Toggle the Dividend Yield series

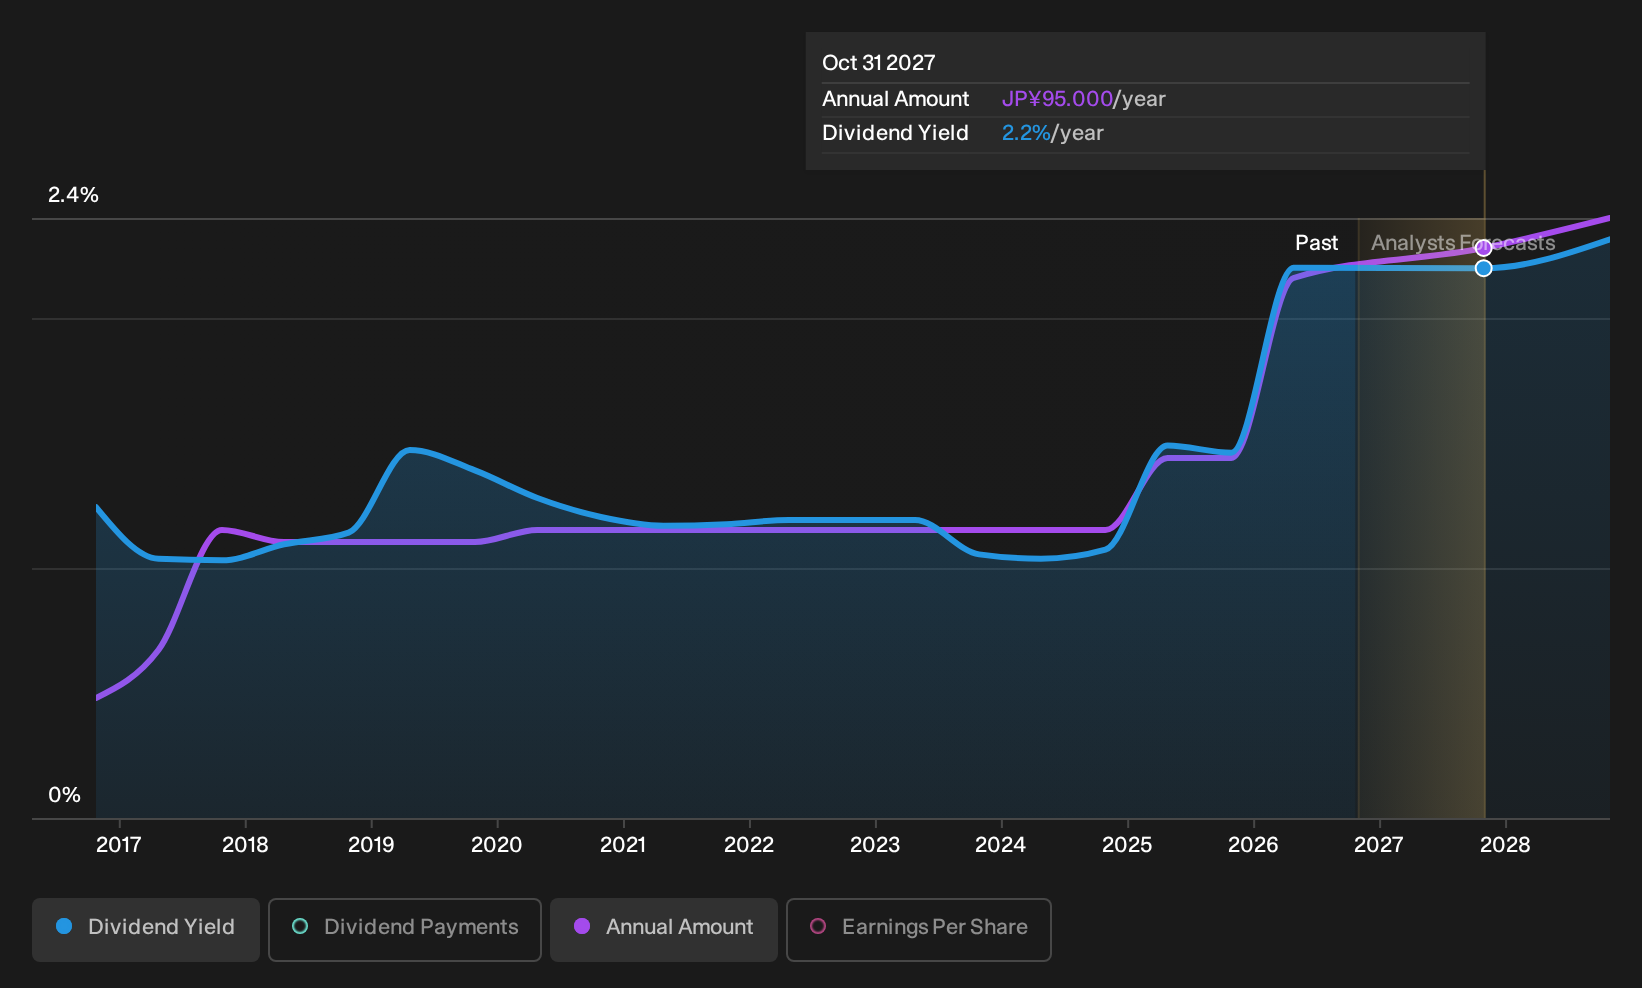pyautogui.click(x=146, y=929)
